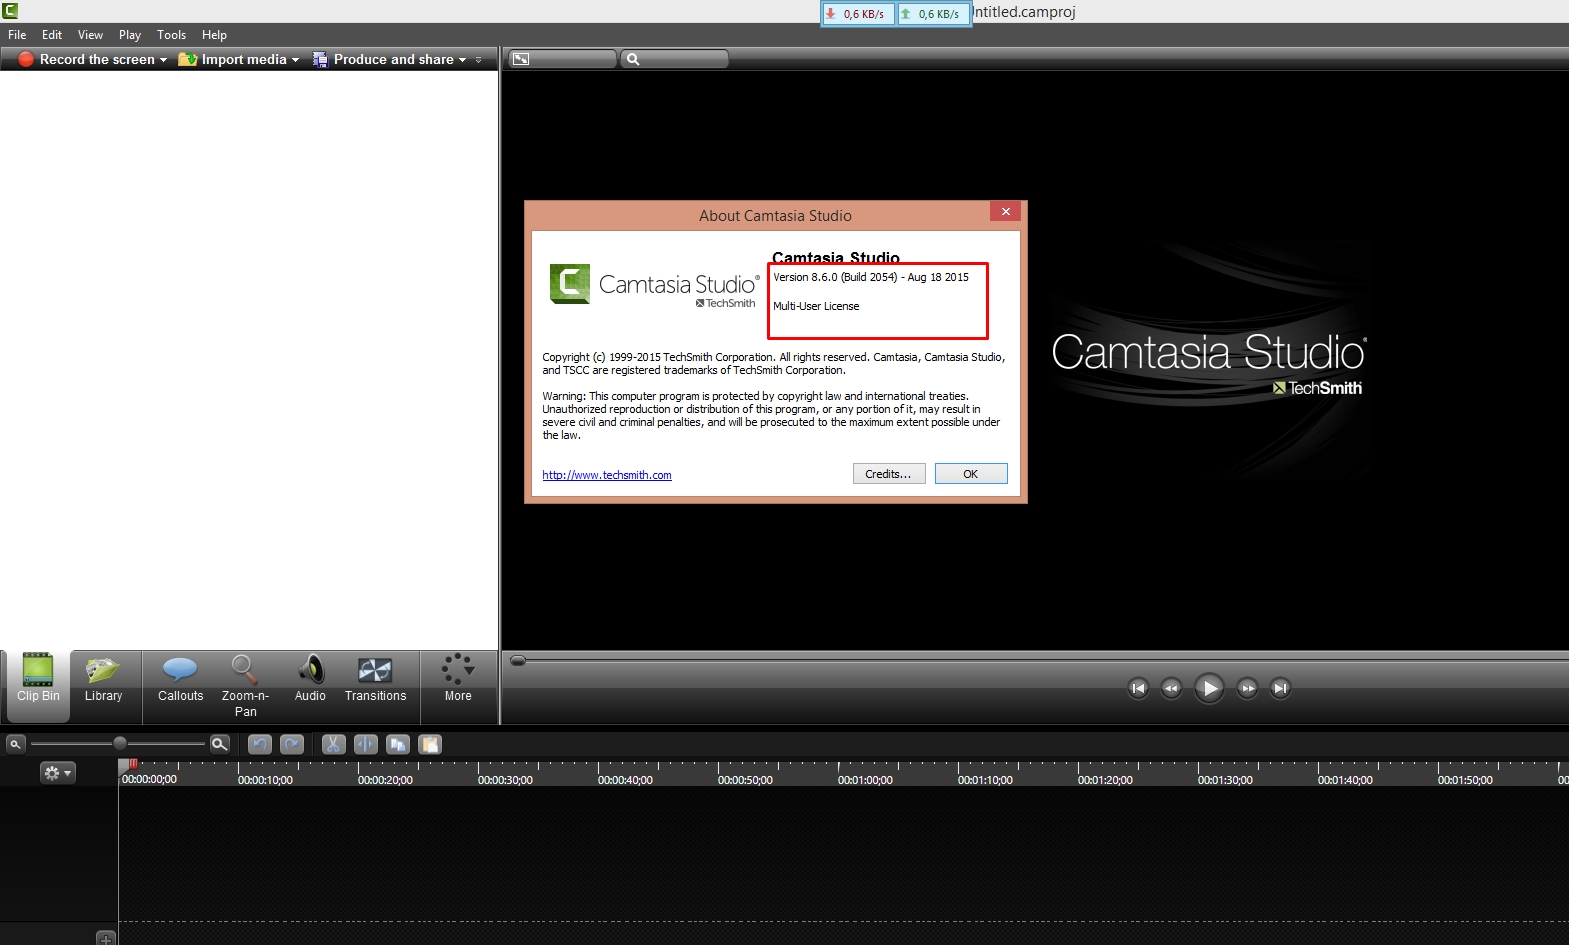Open toolbar options chevron after Produce

click(x=479, y=60)
